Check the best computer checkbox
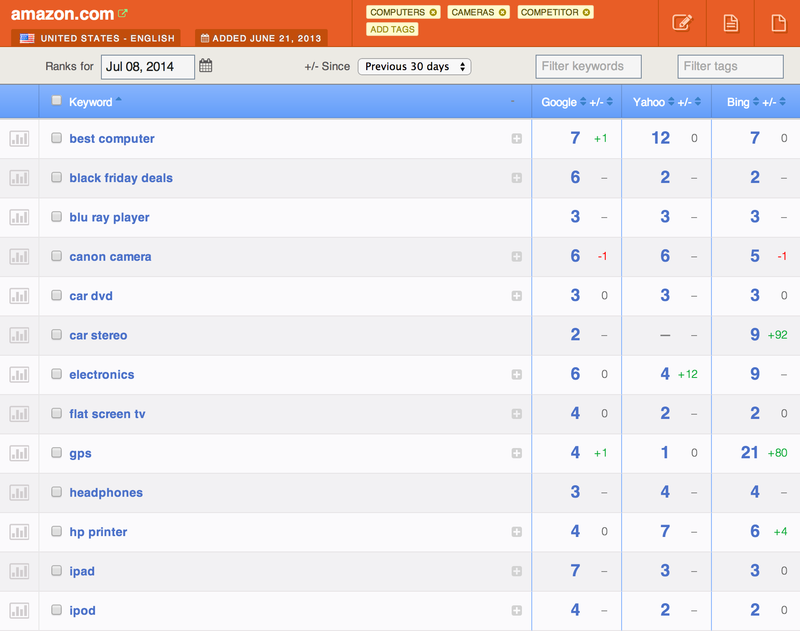Screen dimensions: 800x631 pos(57,138)
